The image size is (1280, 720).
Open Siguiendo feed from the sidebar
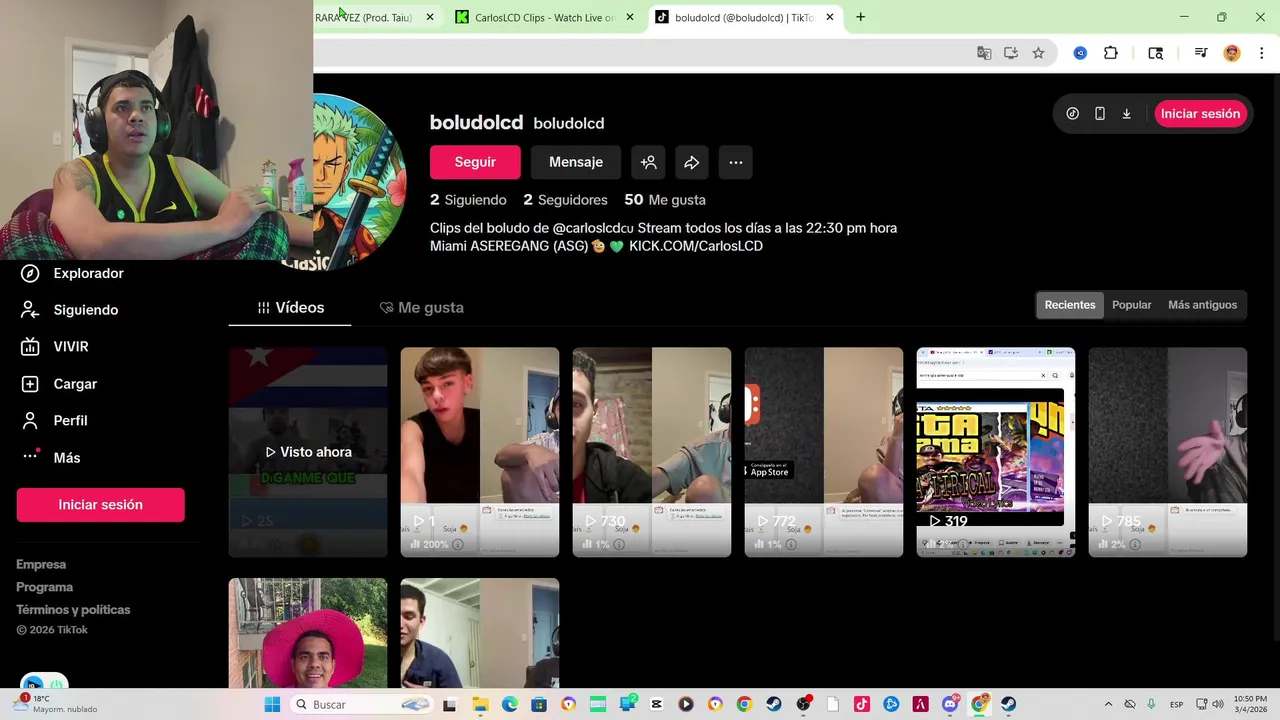[x=69, y=310]
